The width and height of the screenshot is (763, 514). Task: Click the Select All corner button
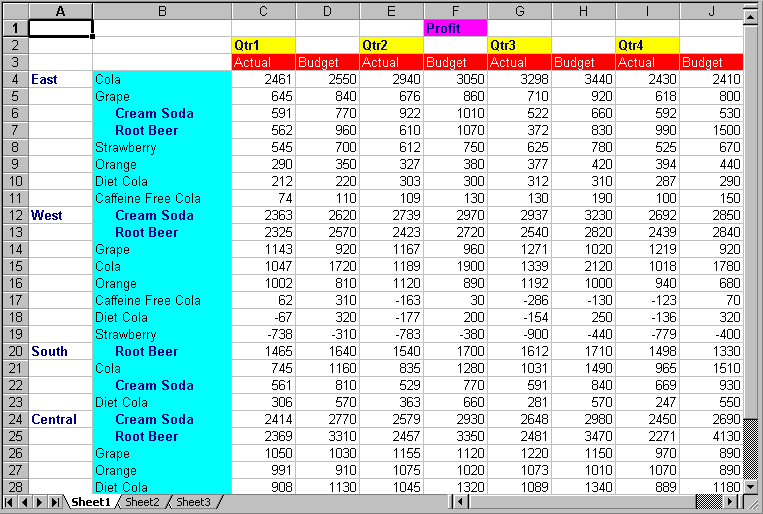[14, 11]
